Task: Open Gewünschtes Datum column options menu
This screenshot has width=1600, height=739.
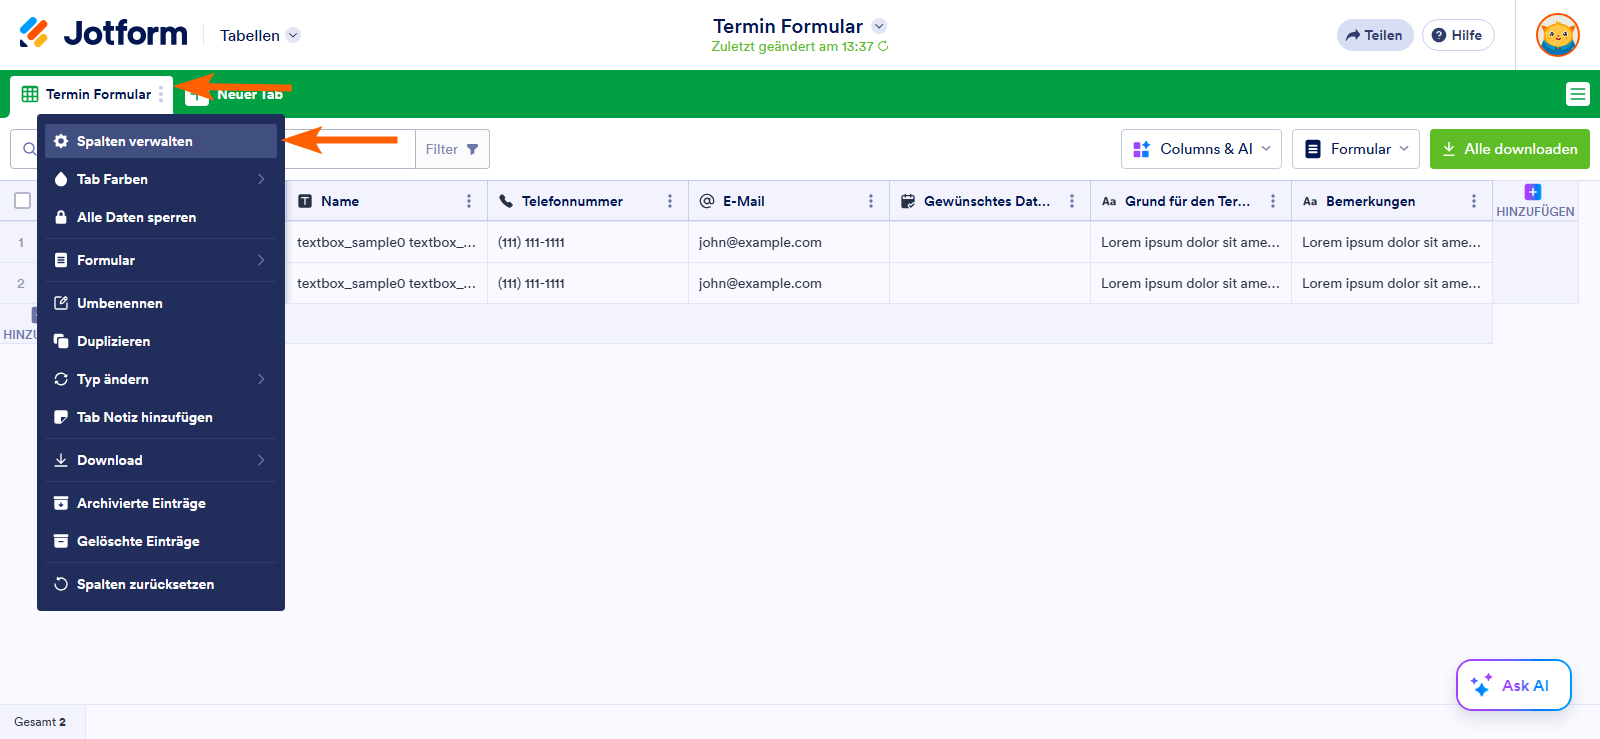Action: point(1072,201)
